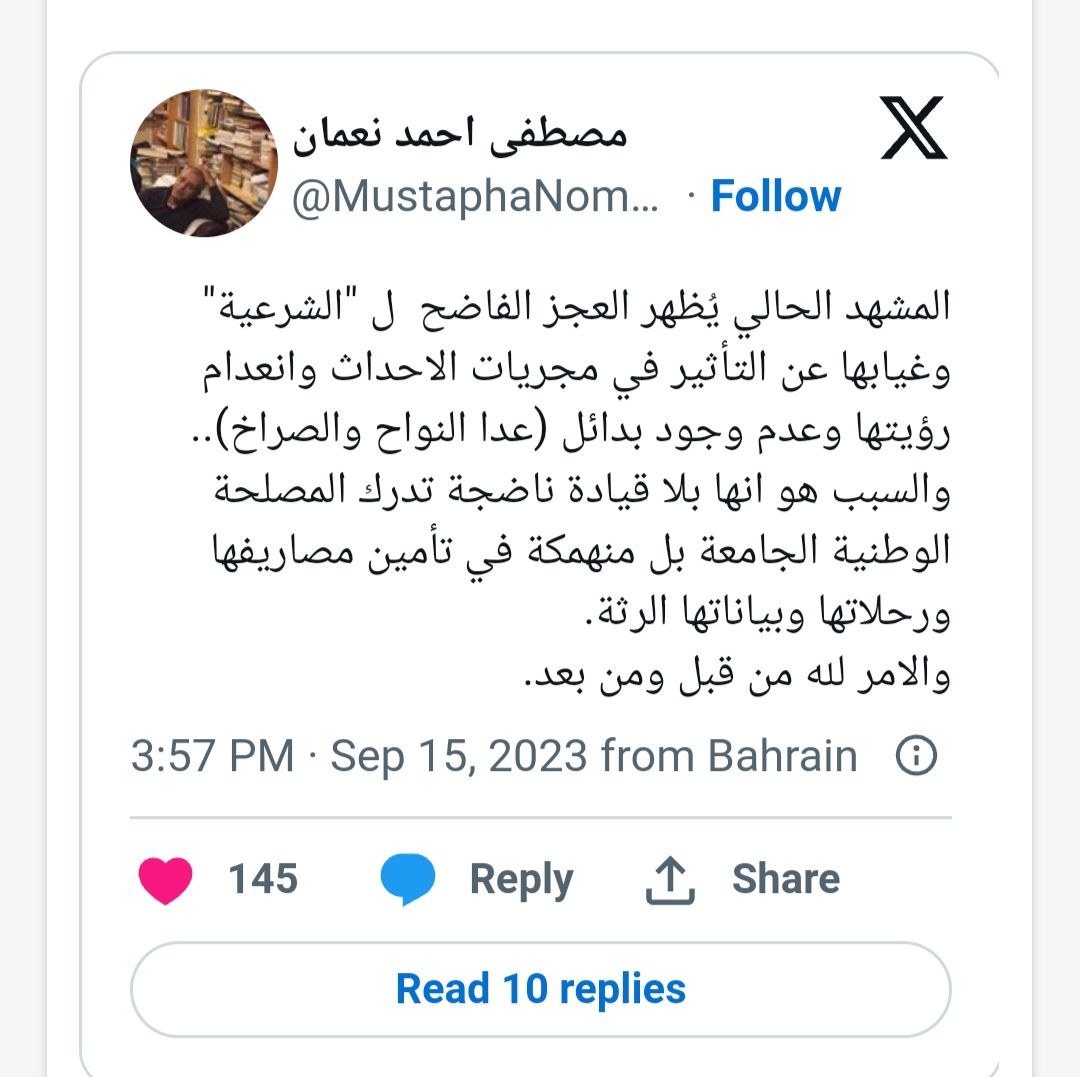Open the author's profile picture
1080x1077 pixels.
[204, 163]
